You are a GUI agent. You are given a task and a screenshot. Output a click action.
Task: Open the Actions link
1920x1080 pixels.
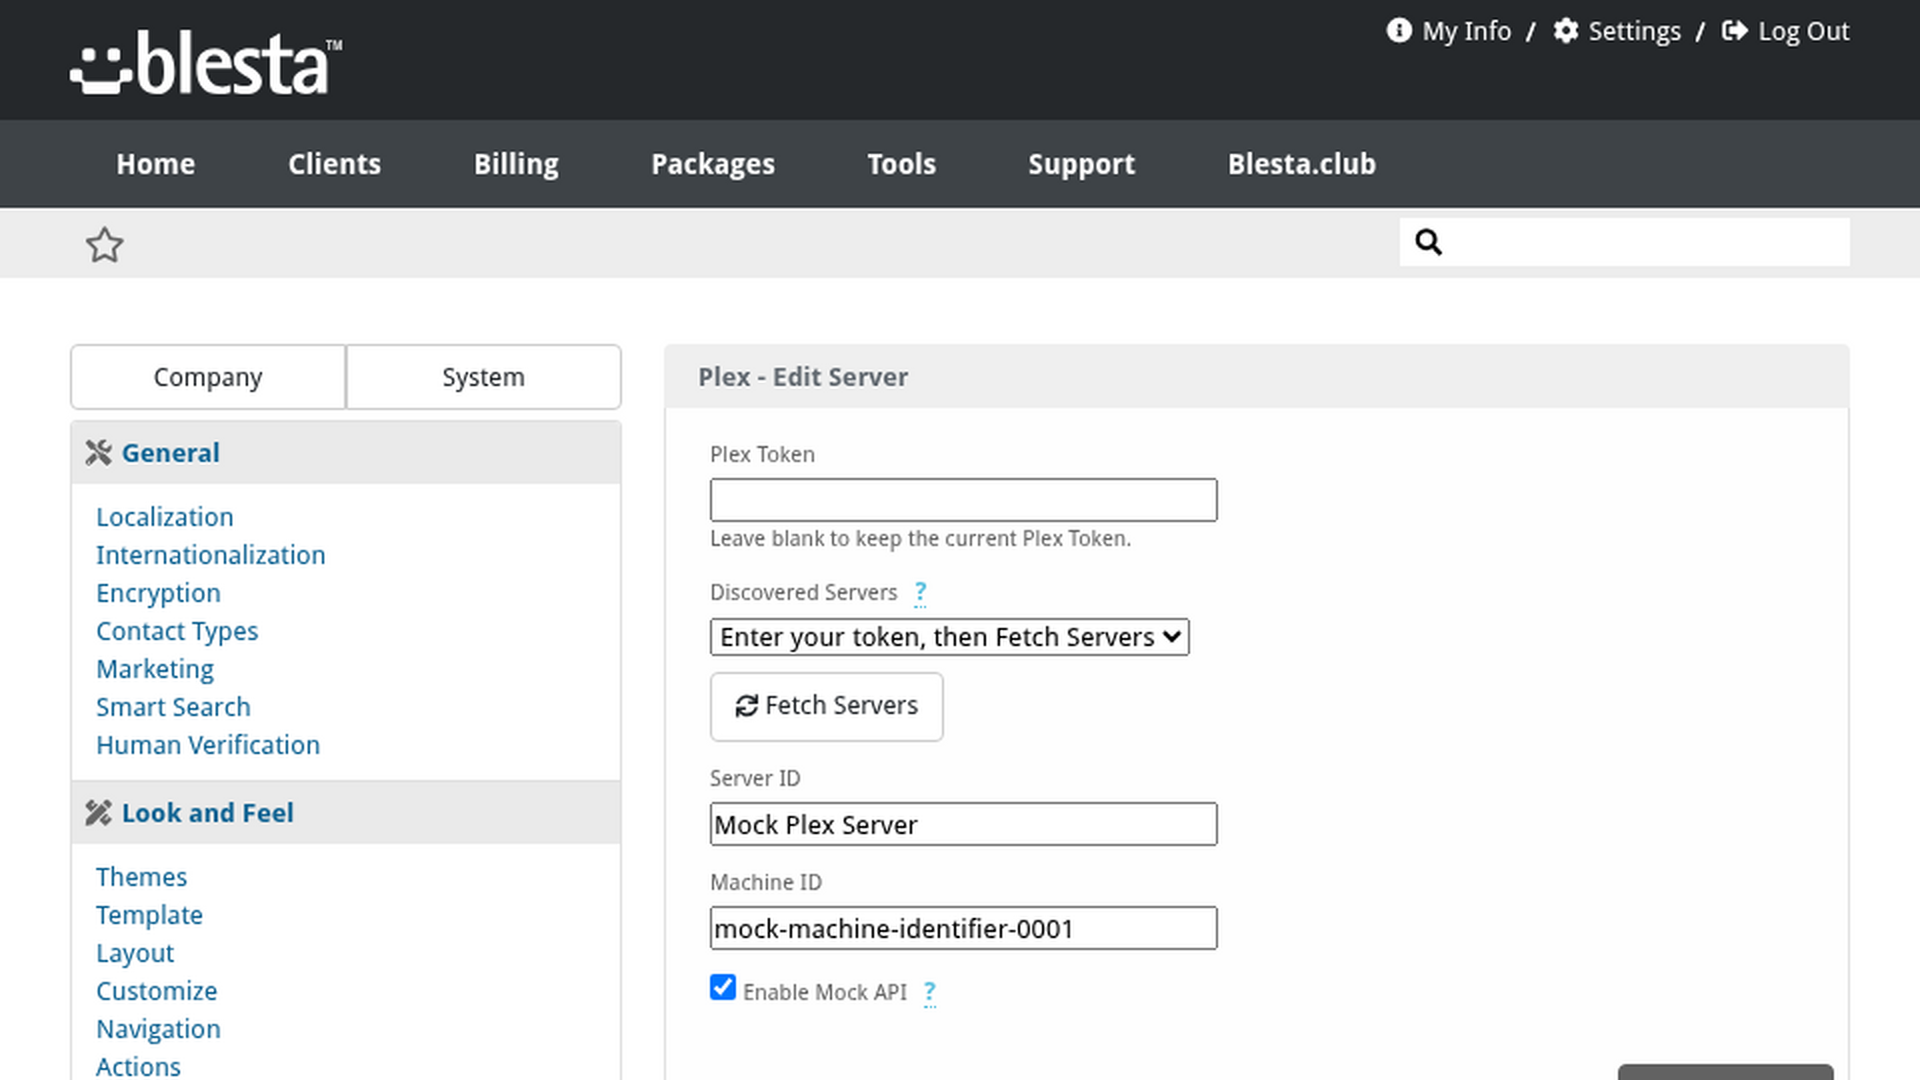pyautogui.click(x=138, y=1066)
